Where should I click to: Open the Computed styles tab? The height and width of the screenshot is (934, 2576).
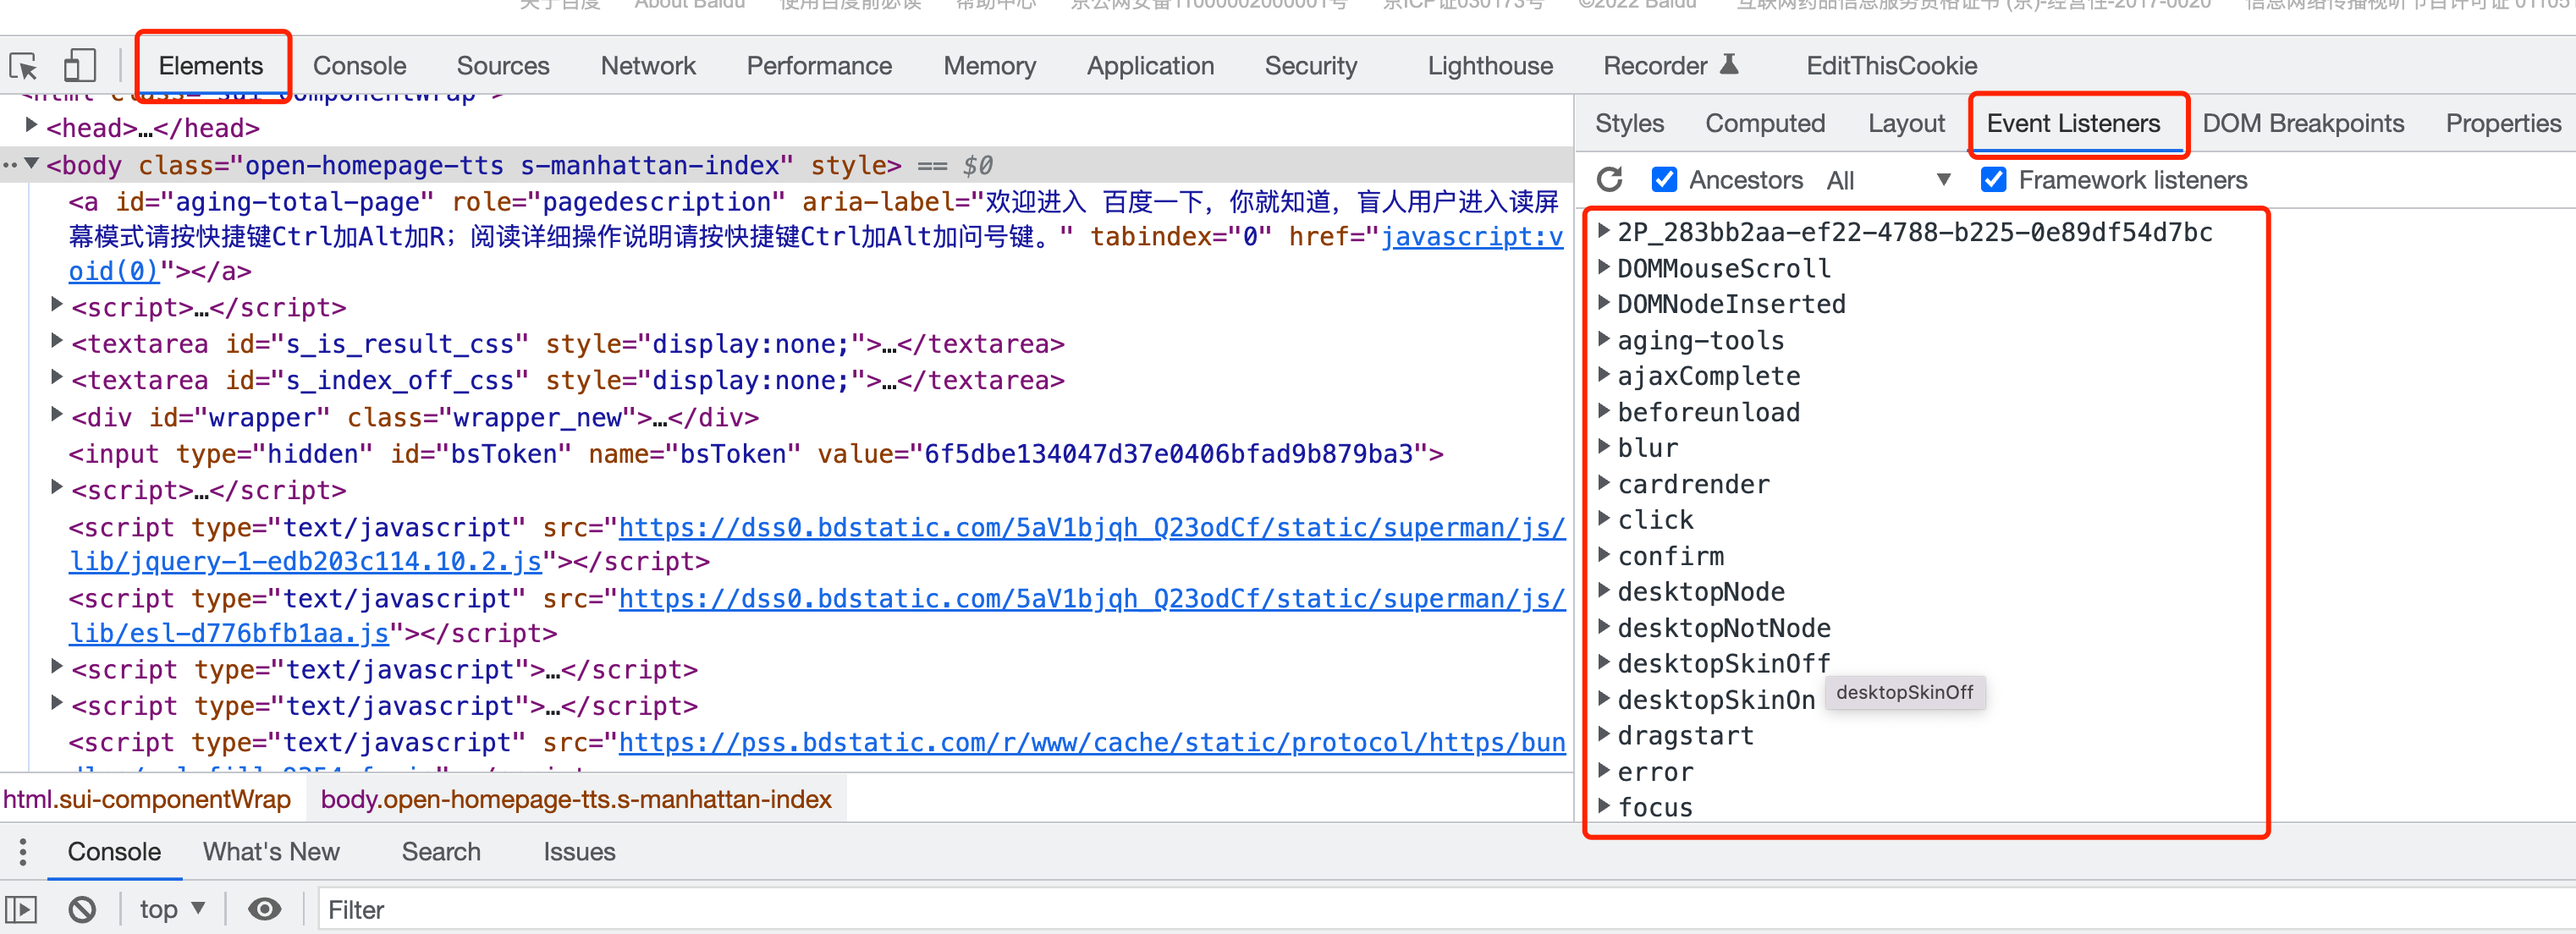tap(1764, 124)
